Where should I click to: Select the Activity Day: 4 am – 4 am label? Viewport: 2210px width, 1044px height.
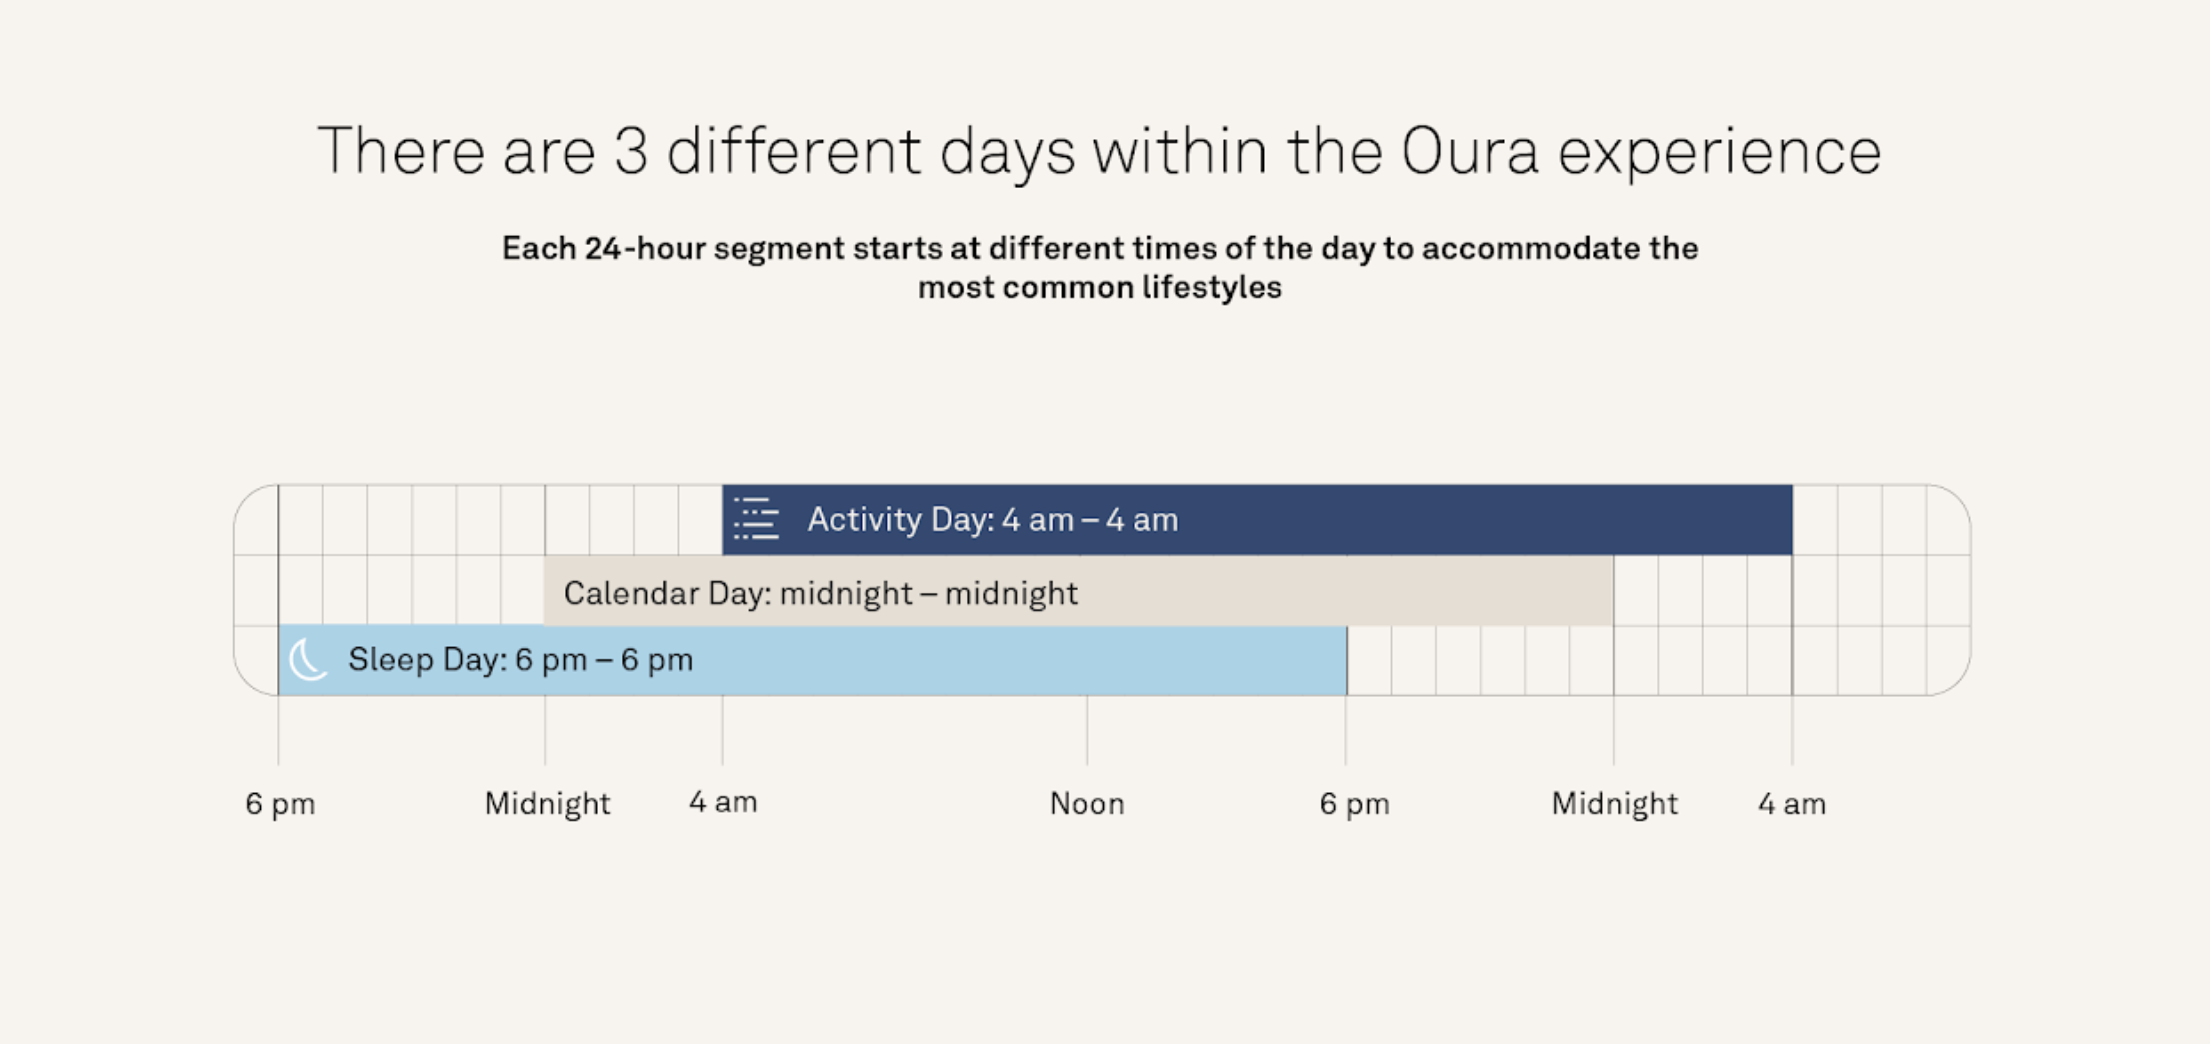pos(993,520)
